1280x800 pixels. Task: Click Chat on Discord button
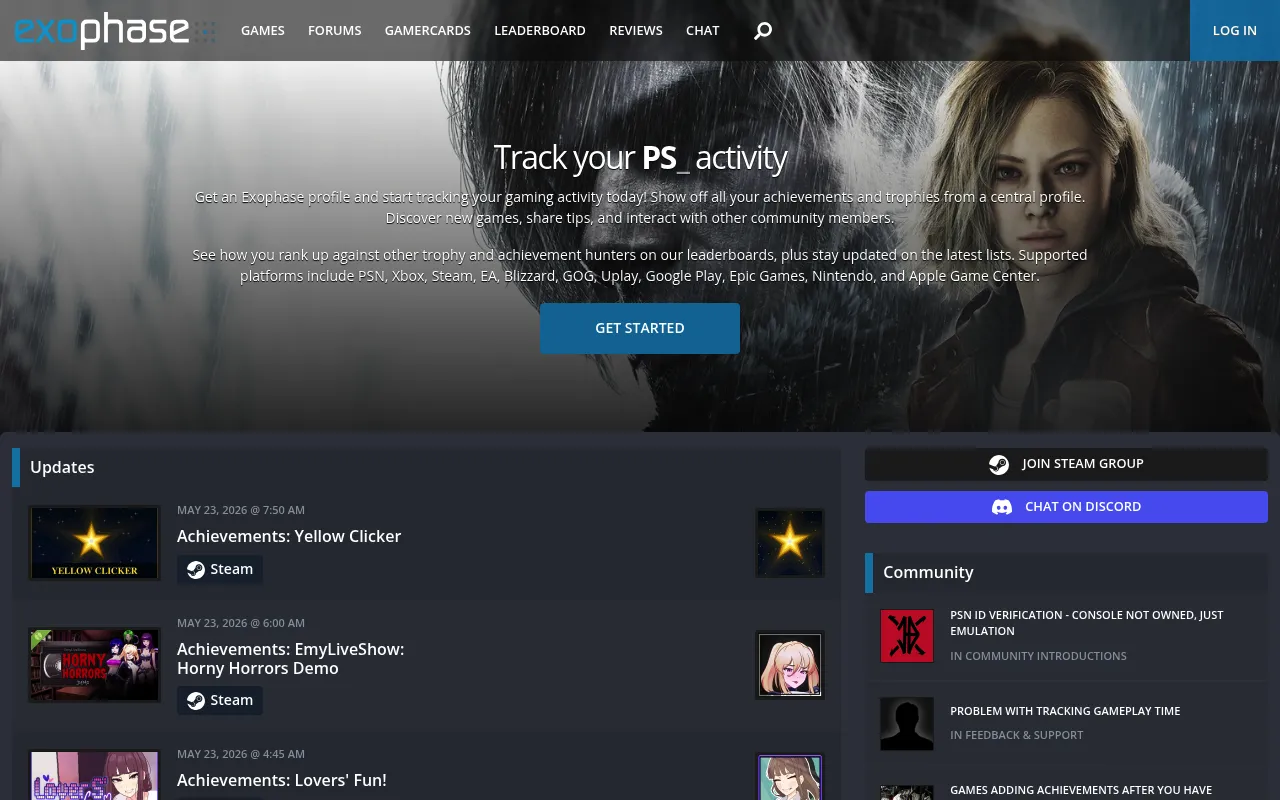(1066, 507)
